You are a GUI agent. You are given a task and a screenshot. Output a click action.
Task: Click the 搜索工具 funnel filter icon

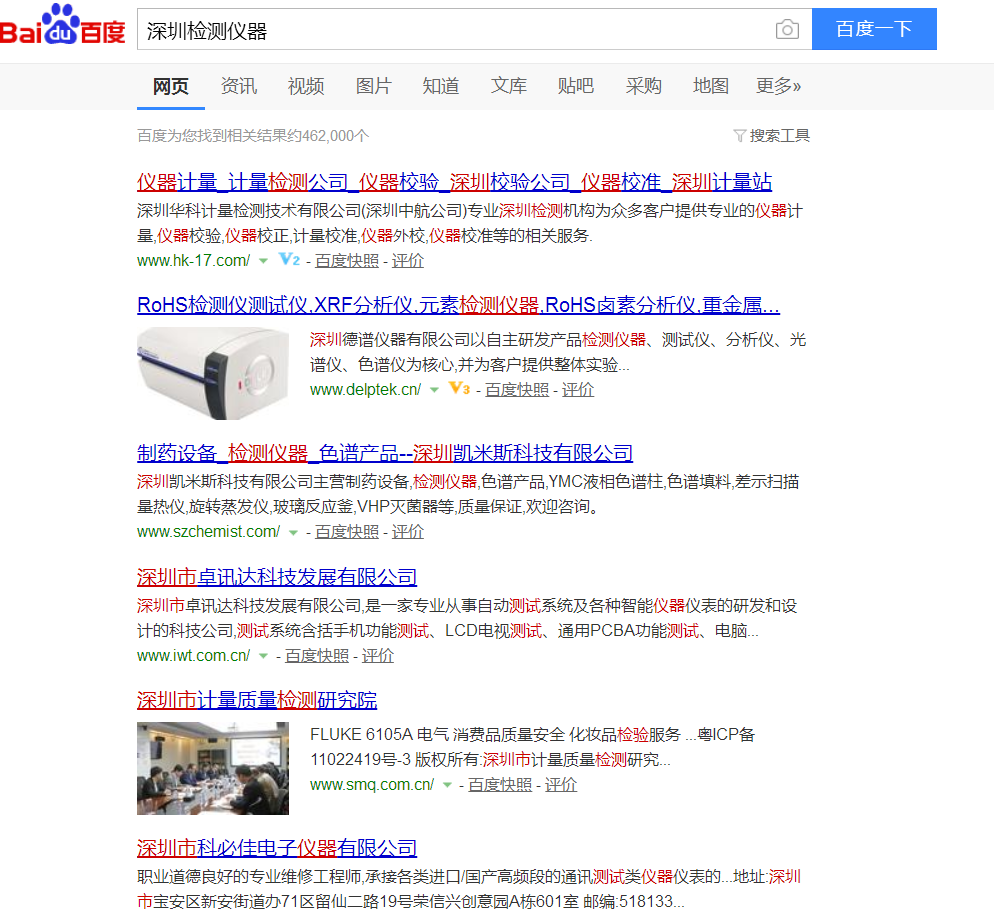tap(739, 136)
